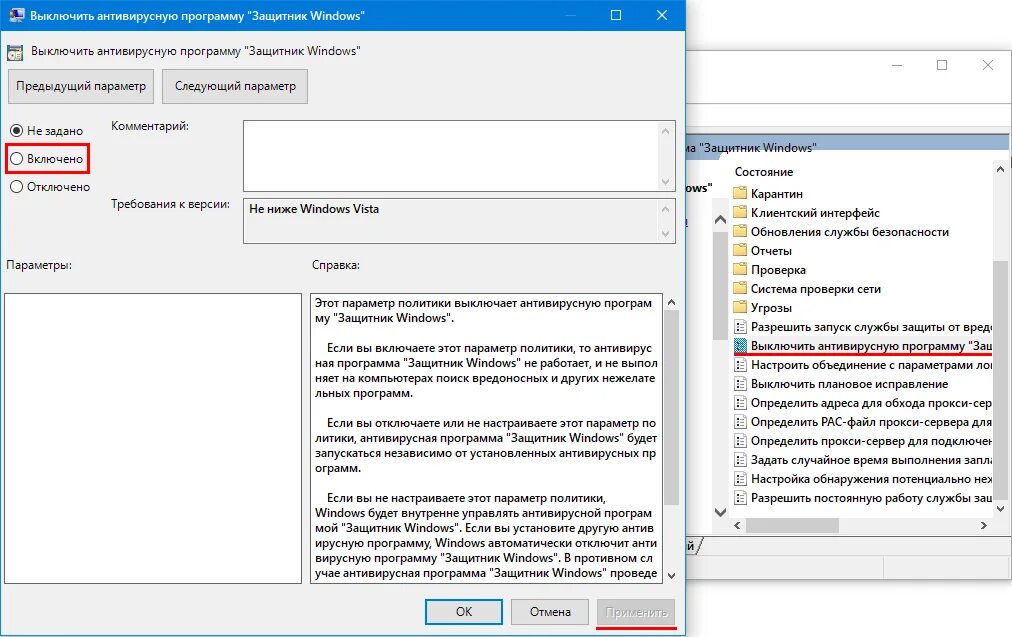This screenshot has height=637, width=1012.
Task: Open the "Отчеты" folder icon
Action: pos(740,250)
